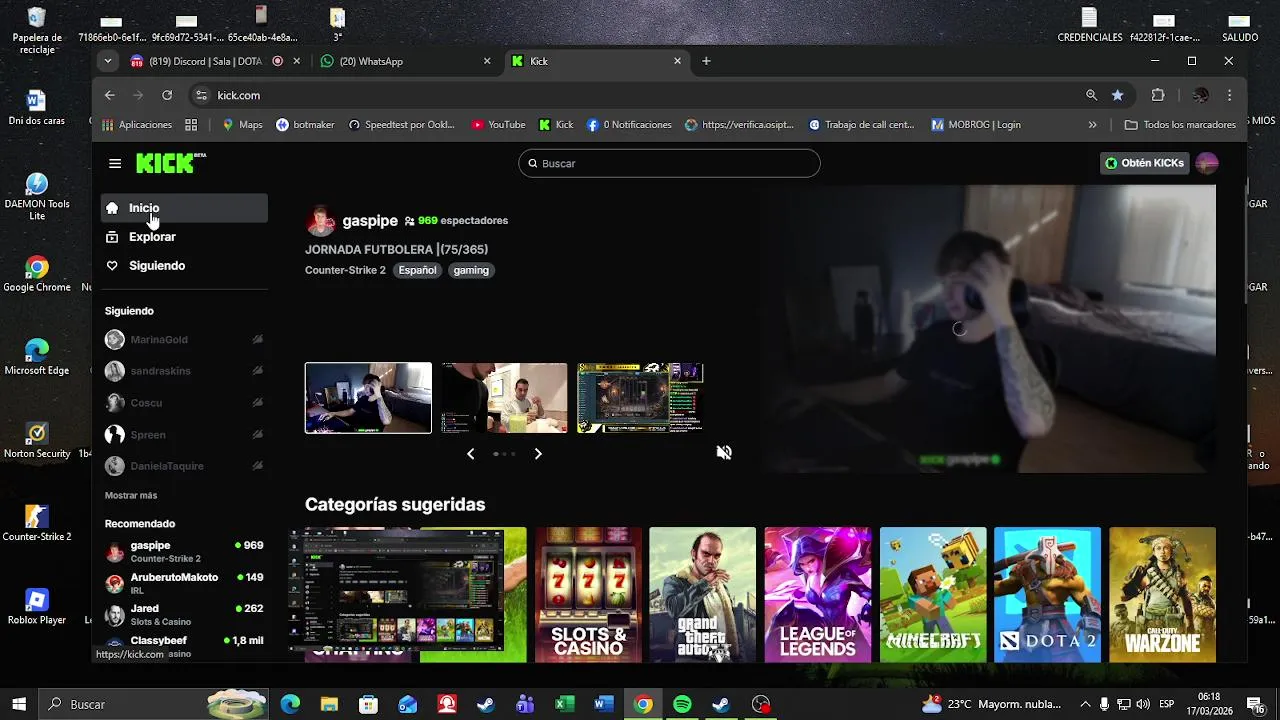
Task: Open recommended channel Jared
Action: pyautogui.click(x=184, y=614)
